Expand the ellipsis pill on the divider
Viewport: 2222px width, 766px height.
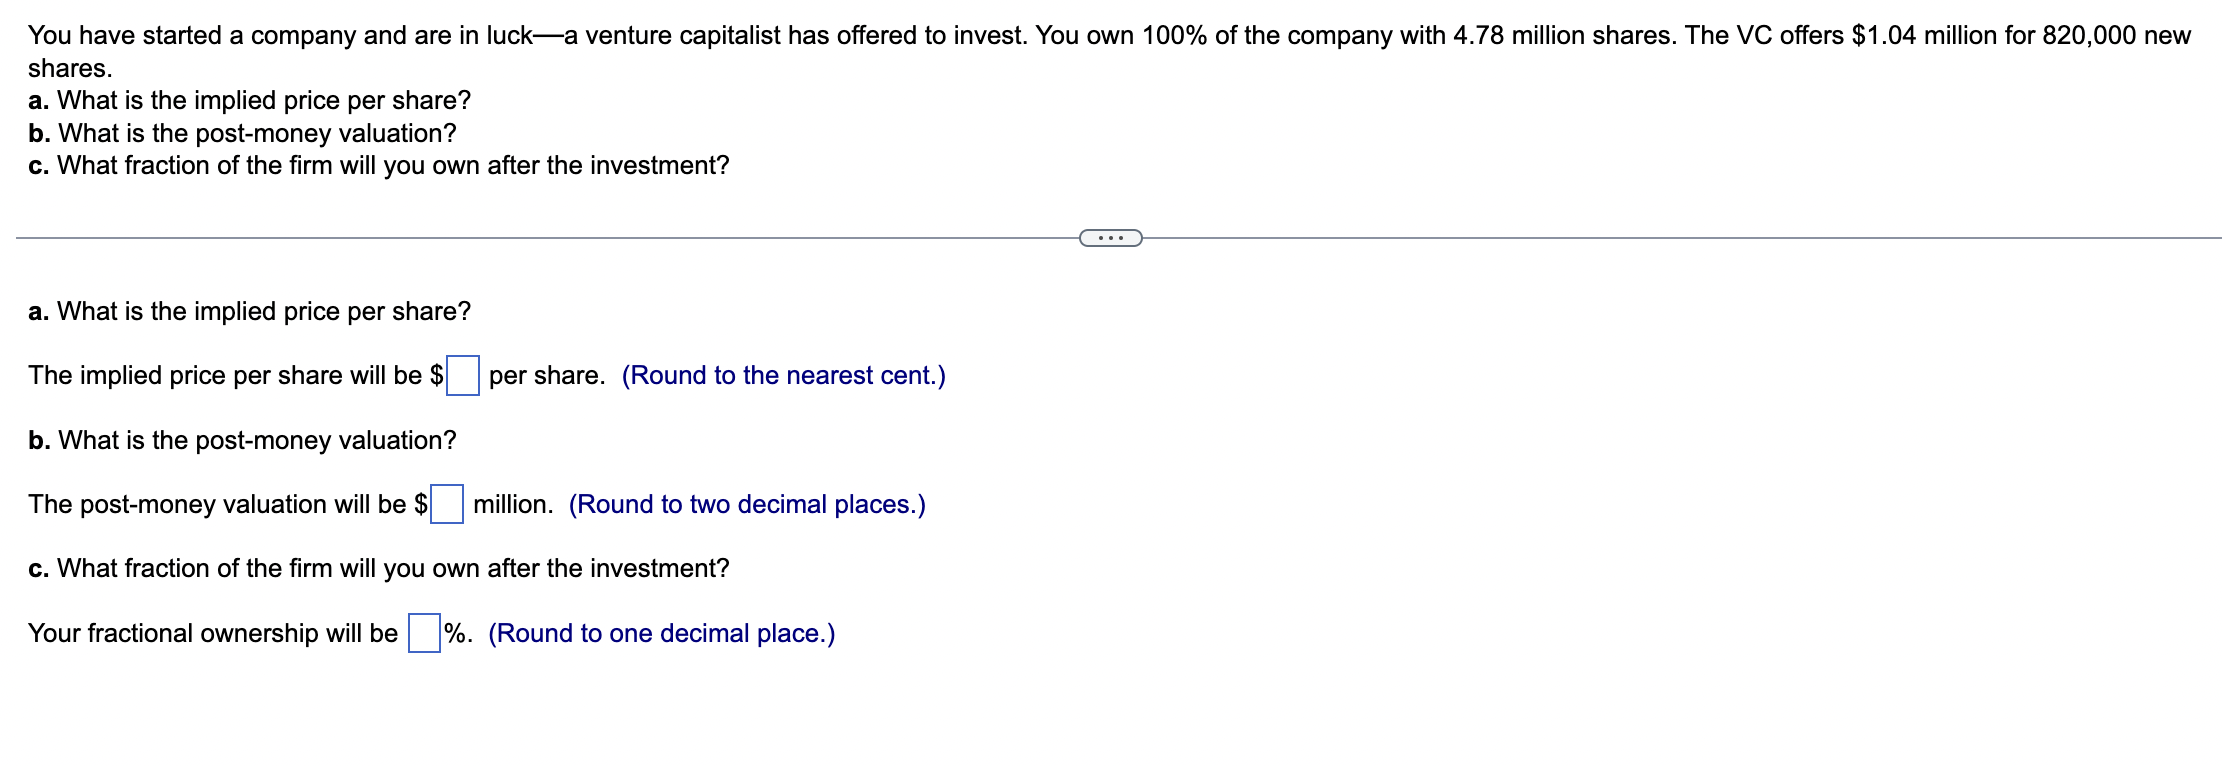coord(1111,238)
